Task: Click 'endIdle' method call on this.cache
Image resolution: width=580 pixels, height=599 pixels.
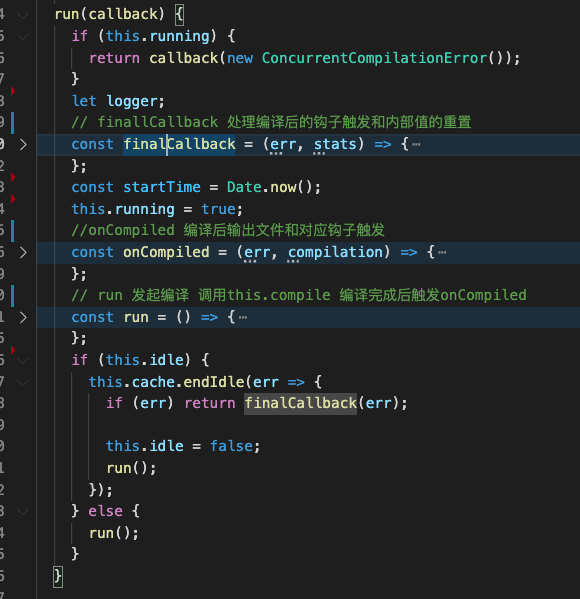Action: [214, 382]
